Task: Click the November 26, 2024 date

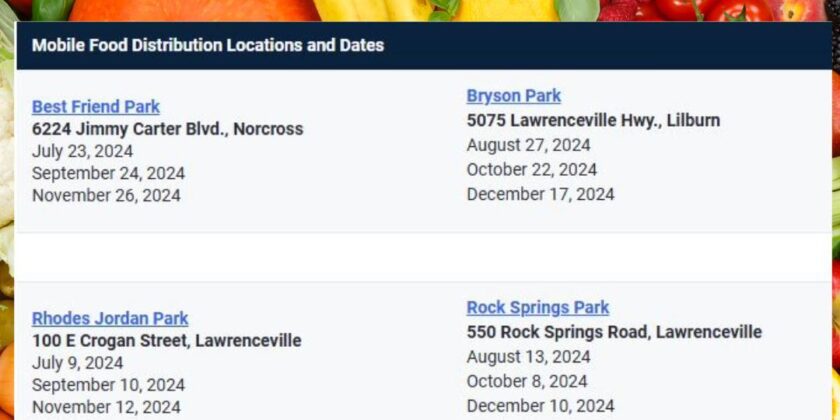Action: click(106, 196)
